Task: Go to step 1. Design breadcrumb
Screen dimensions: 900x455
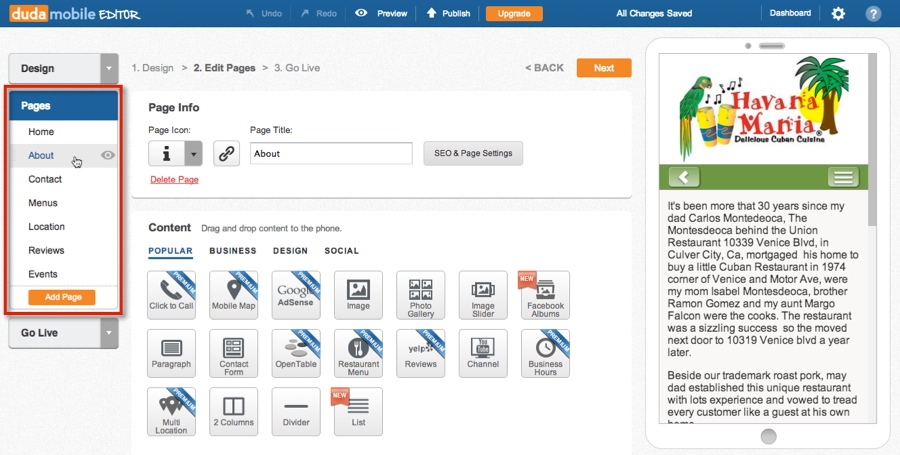Action: tap(153, 68)
